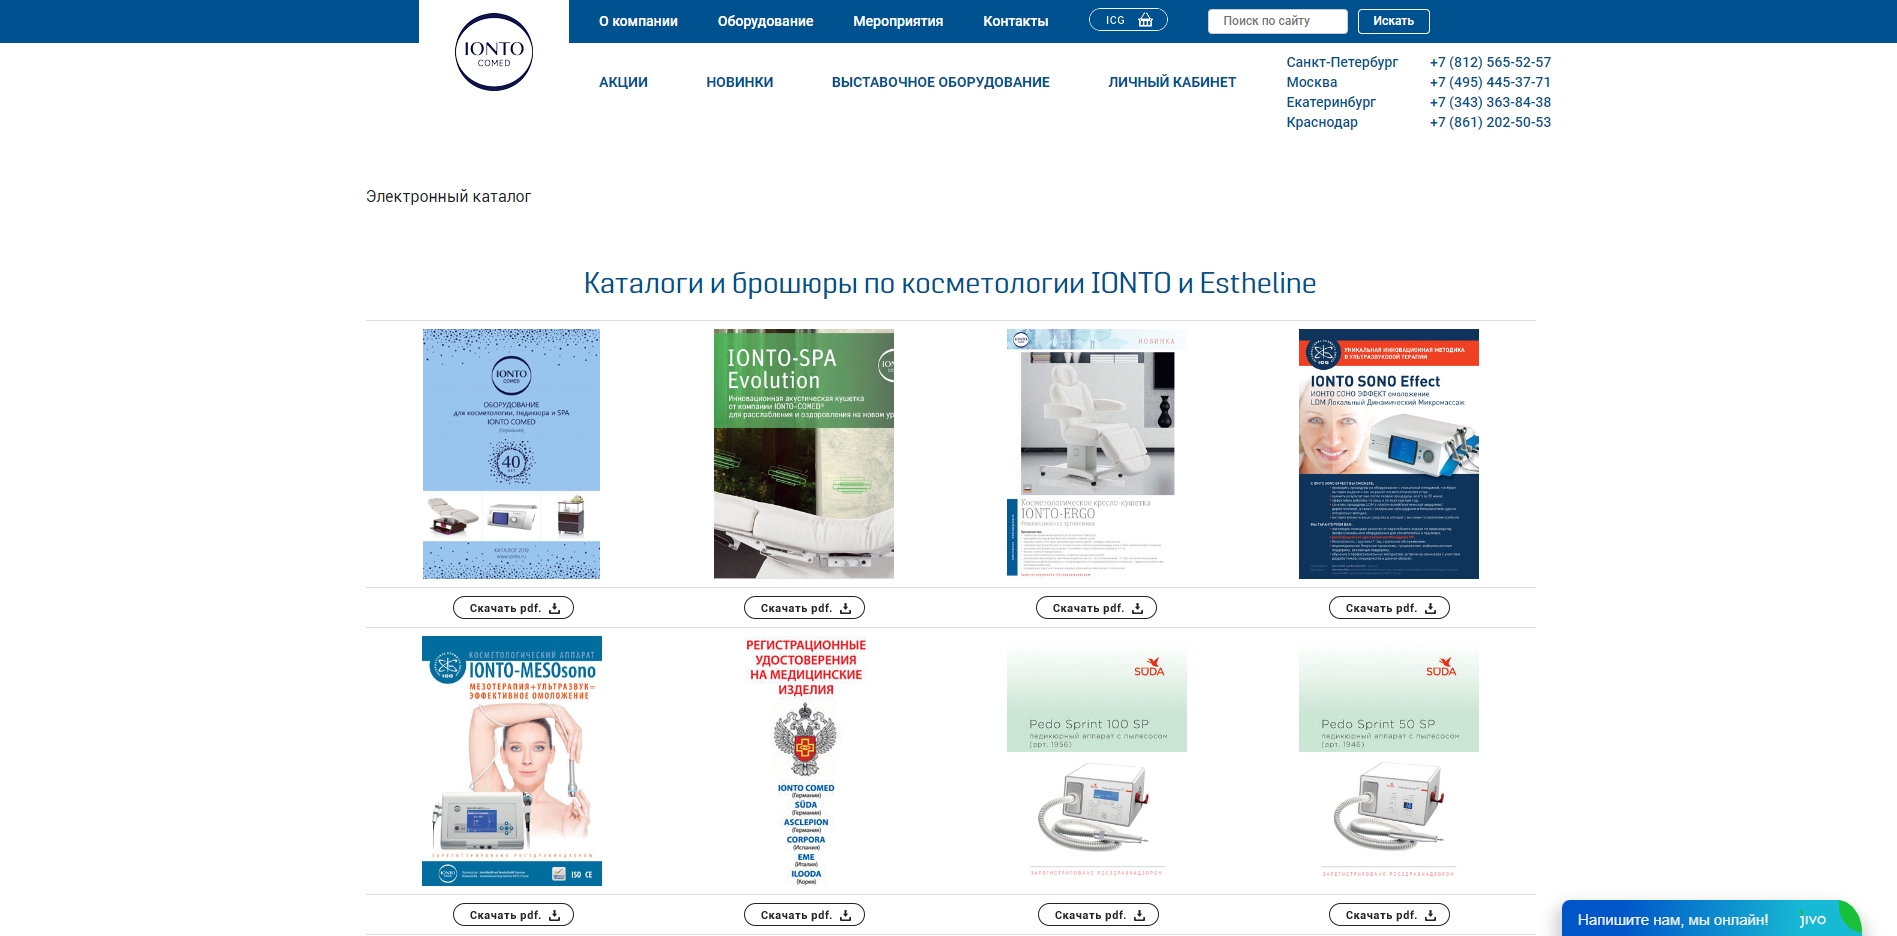
Task: Open ВЫСТАВОЧНОЕ ОБОРУДОВАНИЕ section
Action: [x=941, y=82]
